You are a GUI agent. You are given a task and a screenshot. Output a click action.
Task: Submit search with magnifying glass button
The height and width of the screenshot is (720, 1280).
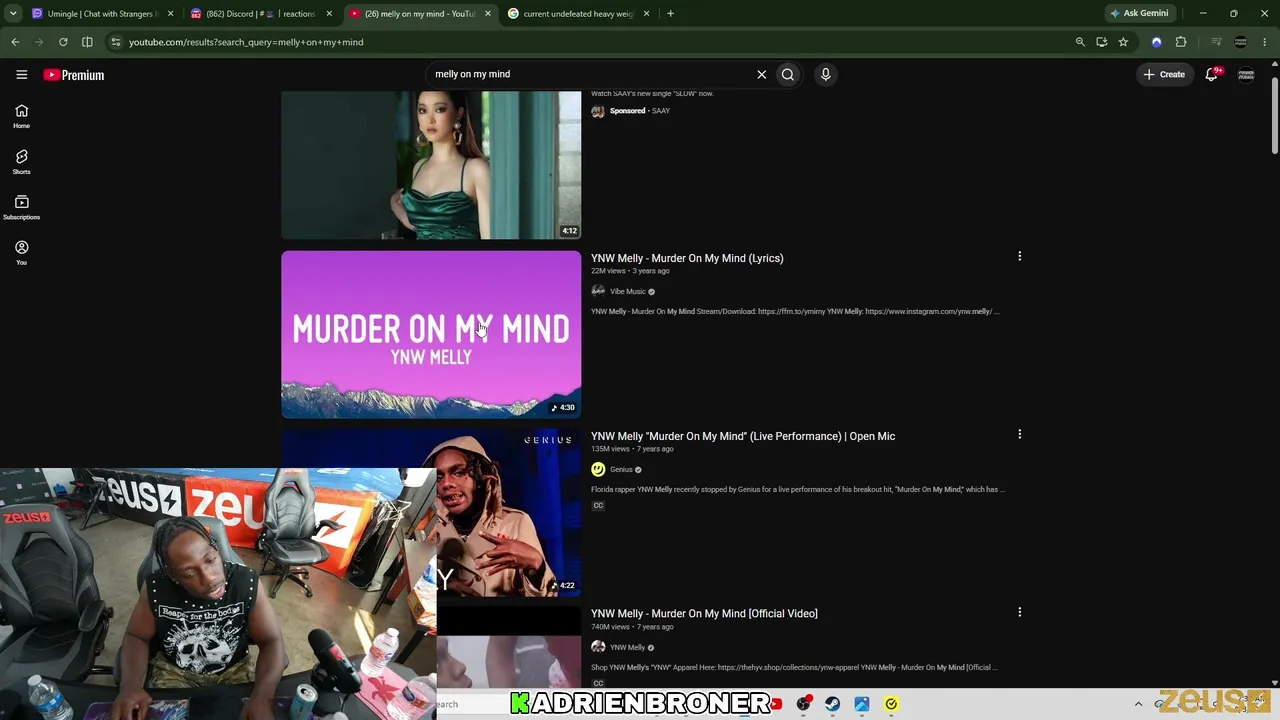coord(788,74)
